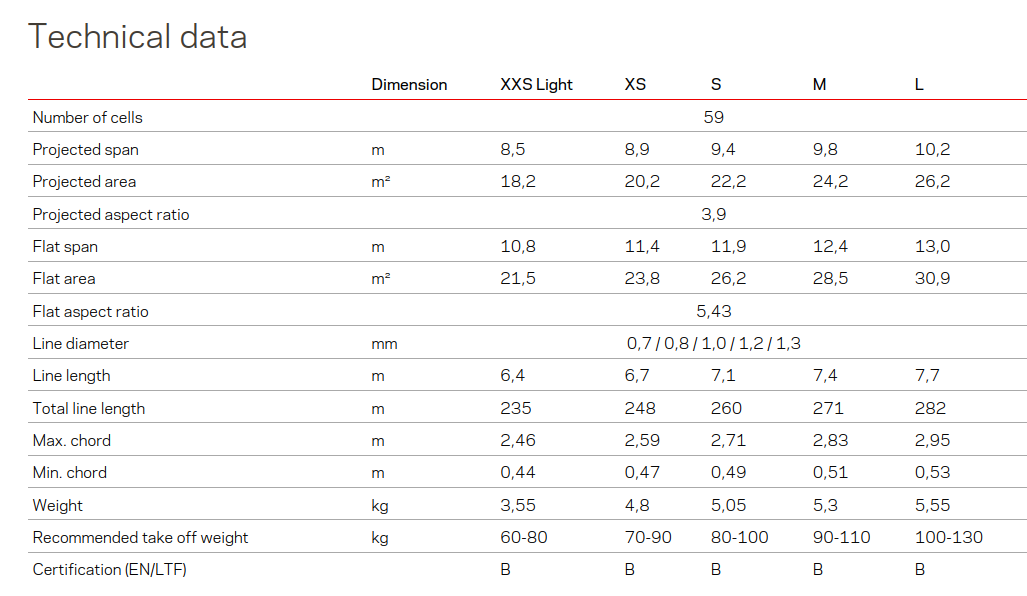The height and width of the screenshot is (596, 1027).
Task: Click the Projected aspect ratio label
Action: (111, 215)
